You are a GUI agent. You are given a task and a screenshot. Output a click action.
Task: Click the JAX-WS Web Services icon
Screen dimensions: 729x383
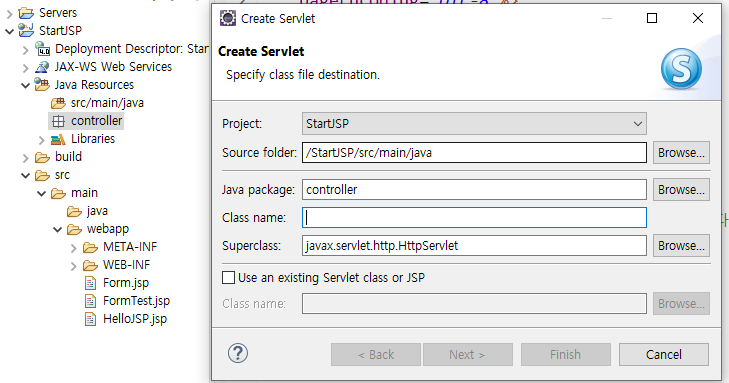tap(42, 67)
